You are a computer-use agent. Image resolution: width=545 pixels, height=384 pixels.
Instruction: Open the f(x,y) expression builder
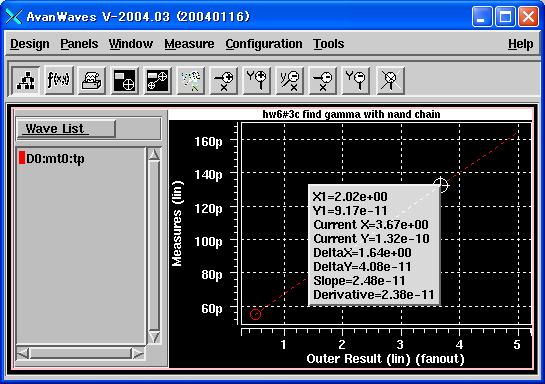pyautogui.click(x=58, y=80)
